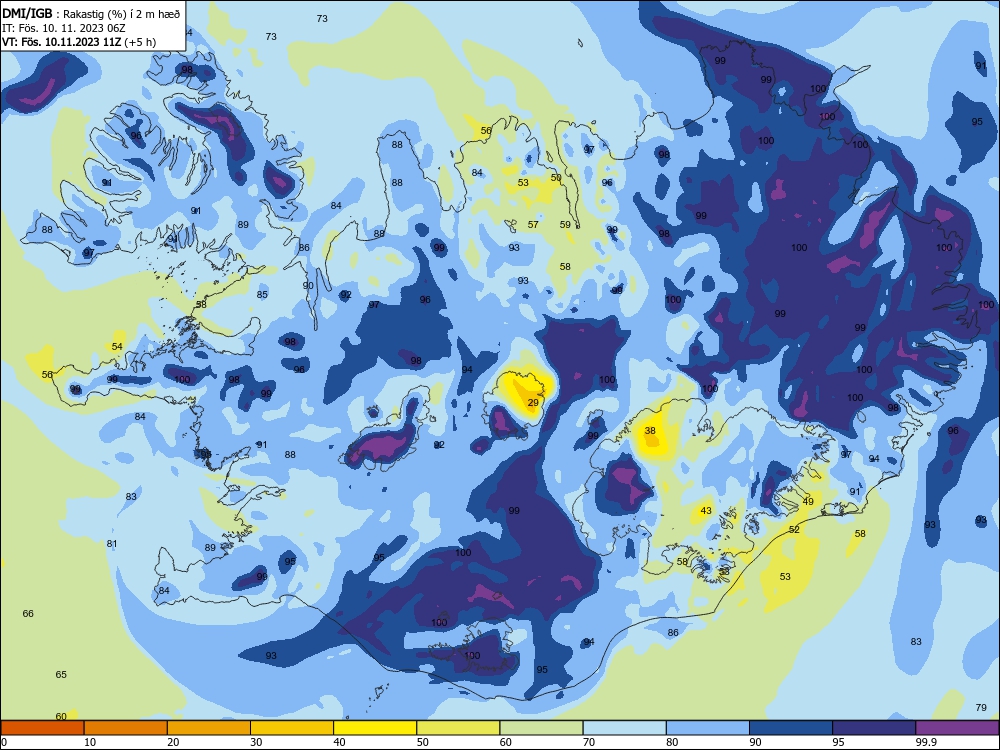Image resolution: width=1000 pixels, height=750 pixels.
Task: Pick the amber 20–30 legend color band
Action: [x=209, y=728]
